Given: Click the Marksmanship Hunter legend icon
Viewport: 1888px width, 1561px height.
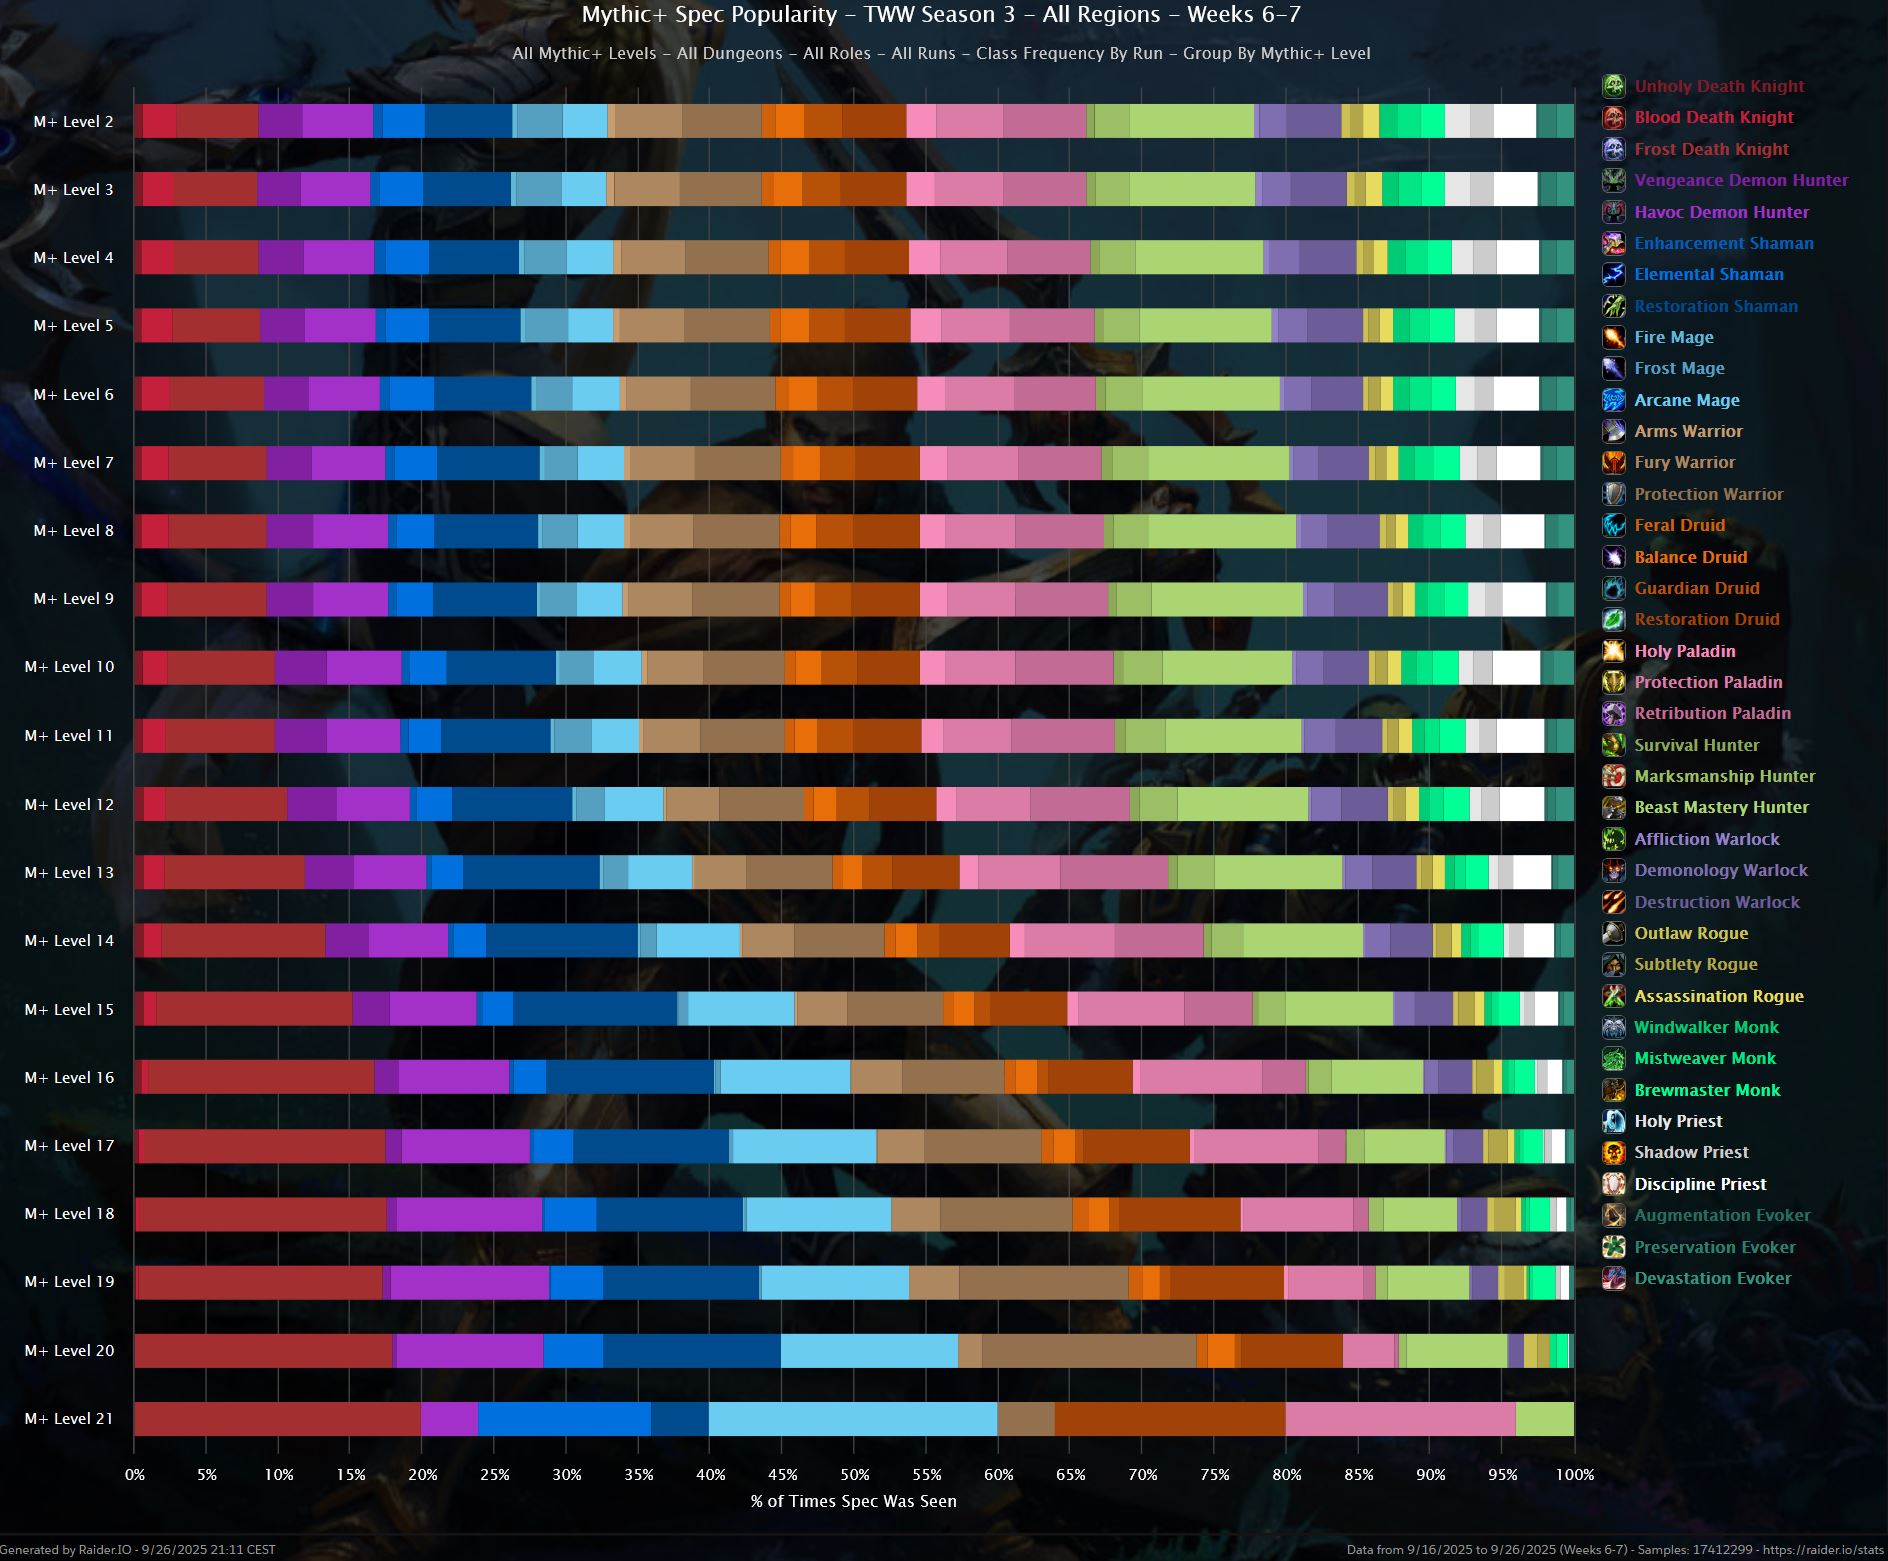Looking at the screenshot, I should pyautogui.click(x=1613, y=776).
